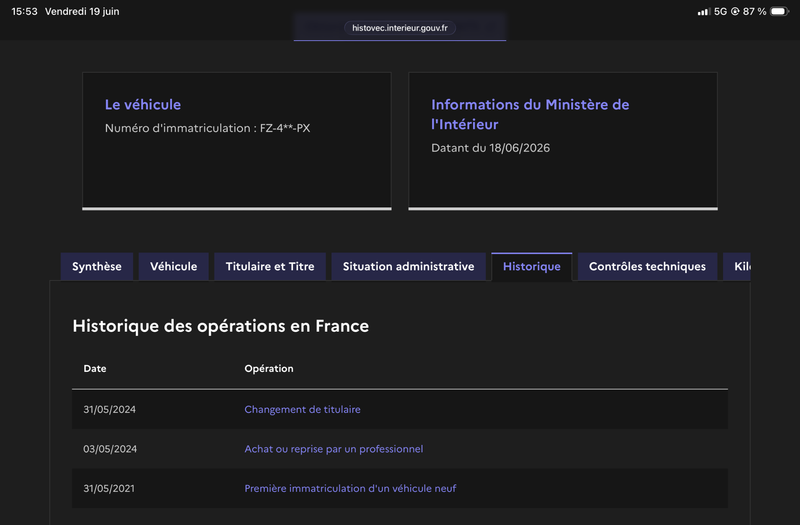Open the Situation administrative tab
This screenshot has height=525, width=800.
pos(408,266)
